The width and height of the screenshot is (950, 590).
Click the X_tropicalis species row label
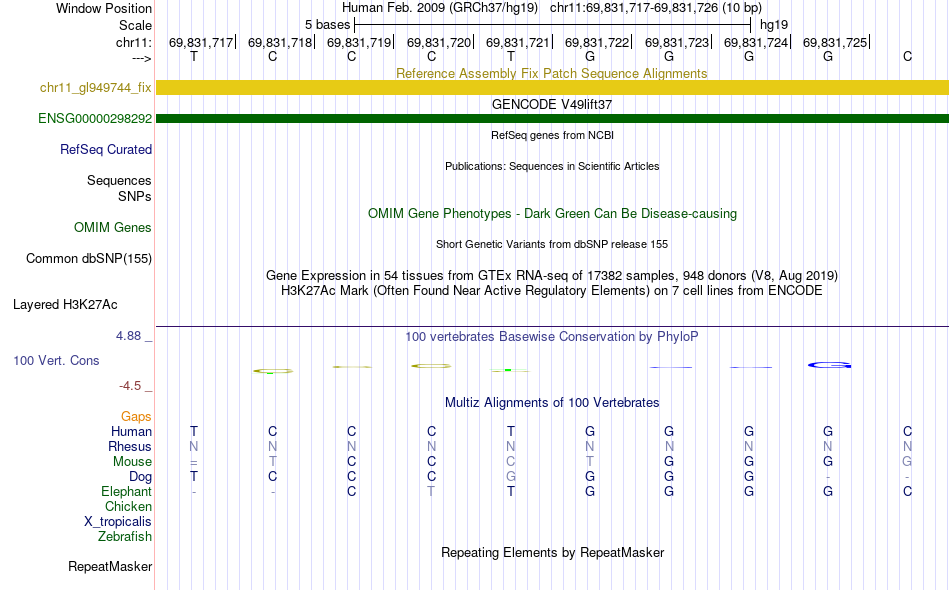coord(118,522)
